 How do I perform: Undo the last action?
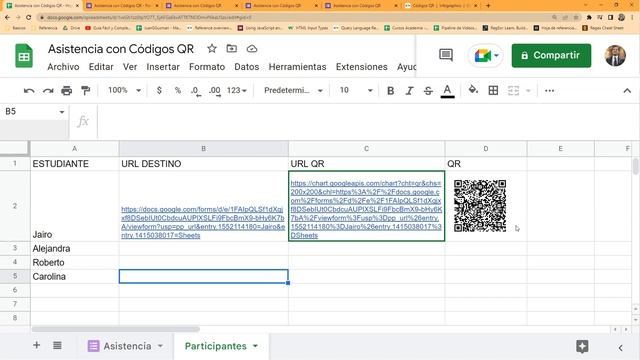[x=29, y=91]
